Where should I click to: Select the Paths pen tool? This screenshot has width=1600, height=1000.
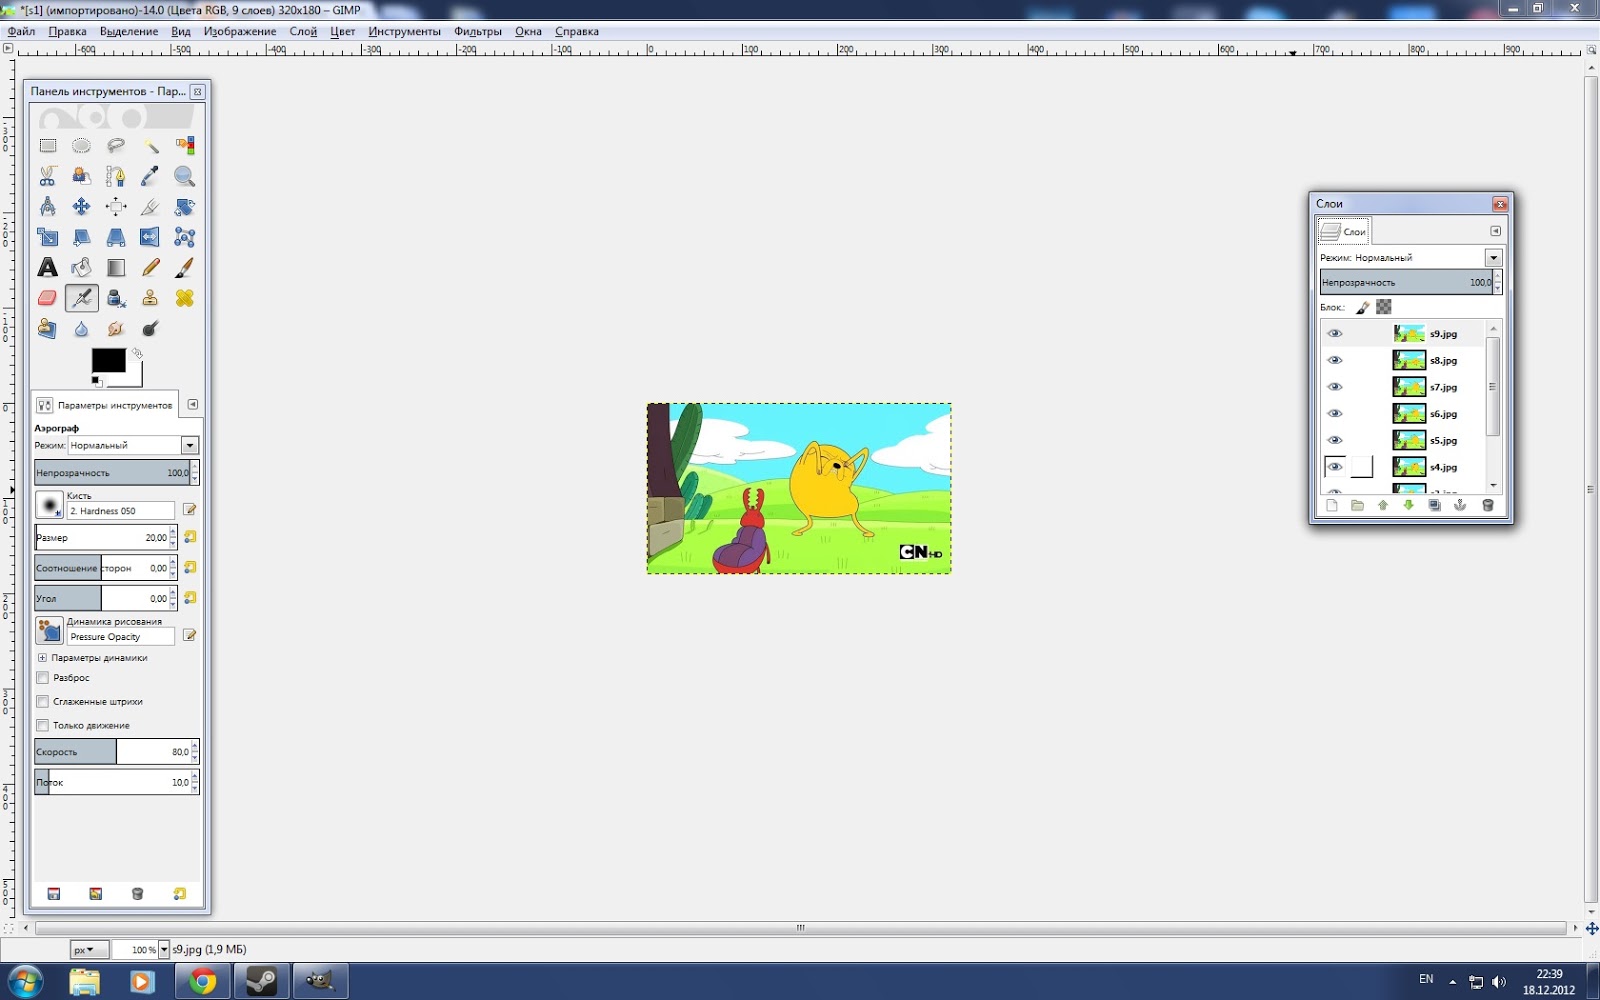click(x=116, y=176)
